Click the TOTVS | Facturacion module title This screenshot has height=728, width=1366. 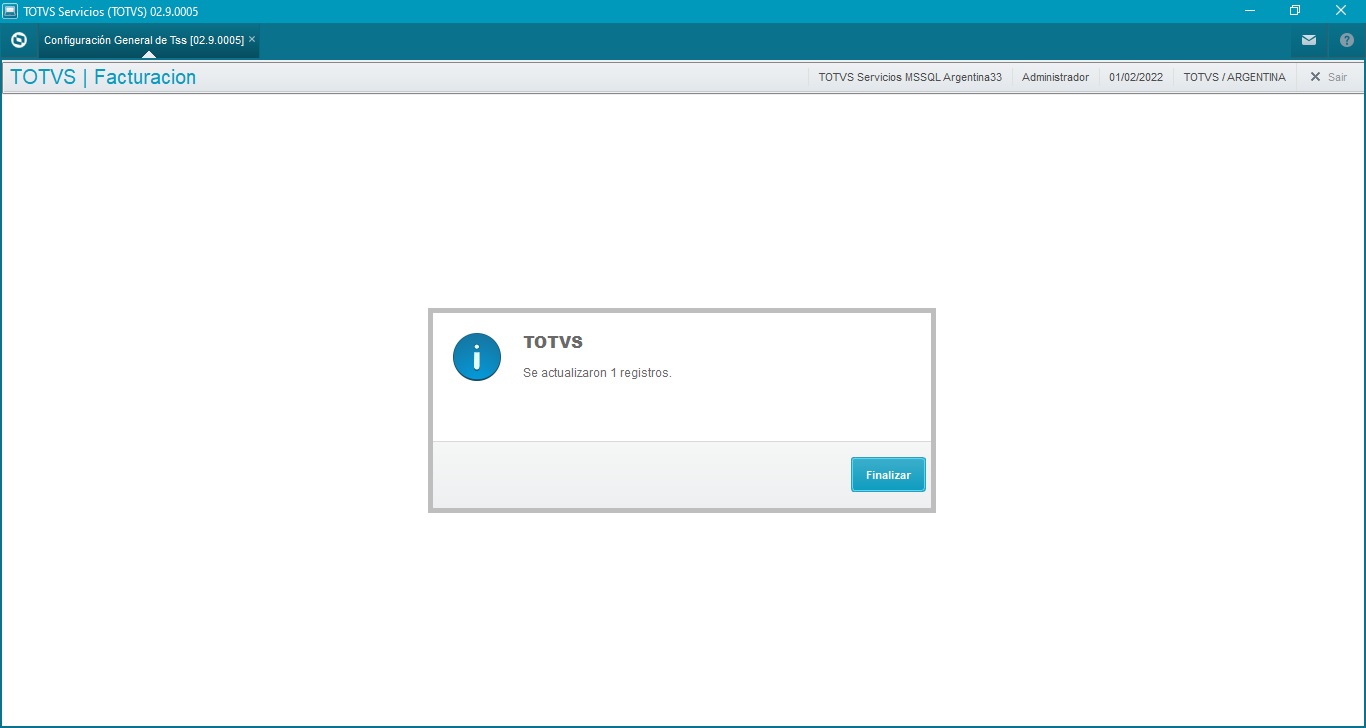103,77
